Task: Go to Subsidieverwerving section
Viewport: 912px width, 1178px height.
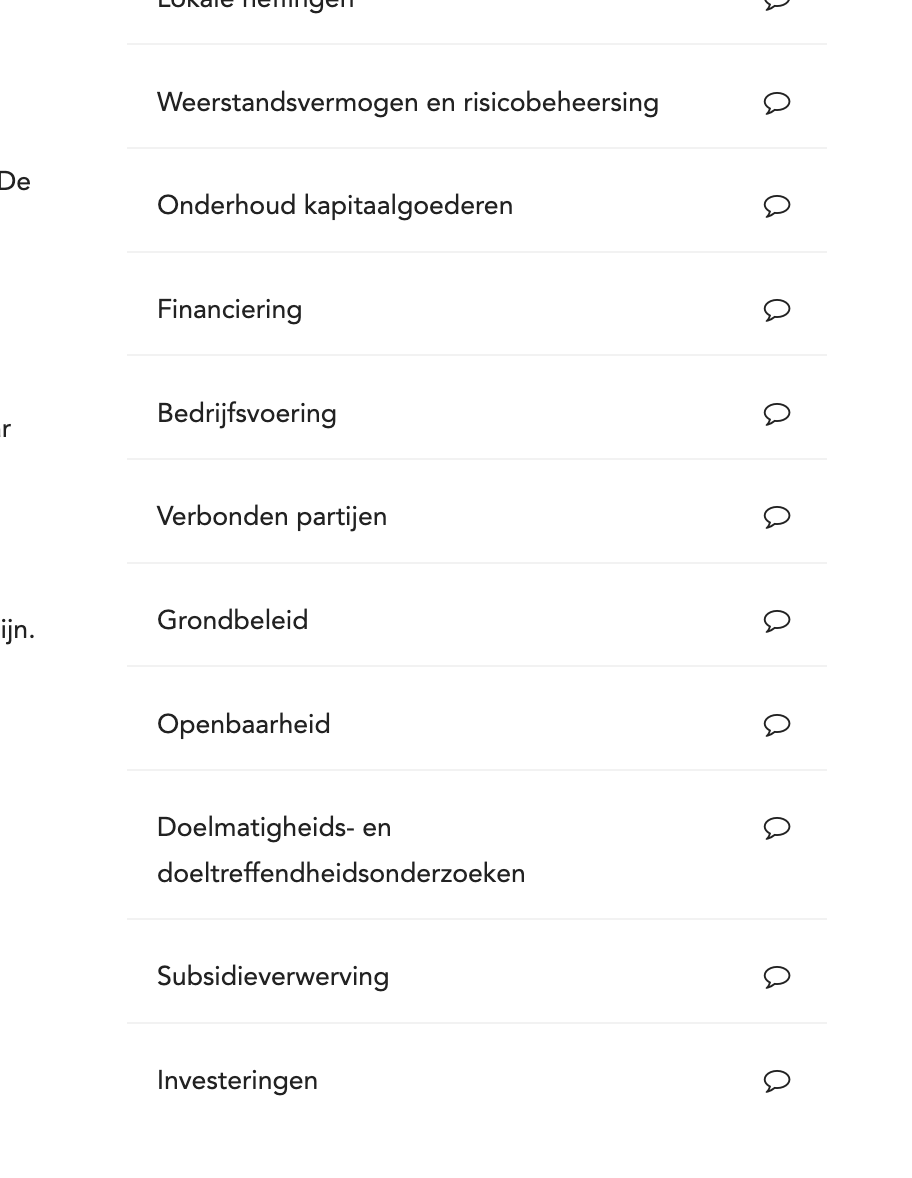Action: (272, 977)
